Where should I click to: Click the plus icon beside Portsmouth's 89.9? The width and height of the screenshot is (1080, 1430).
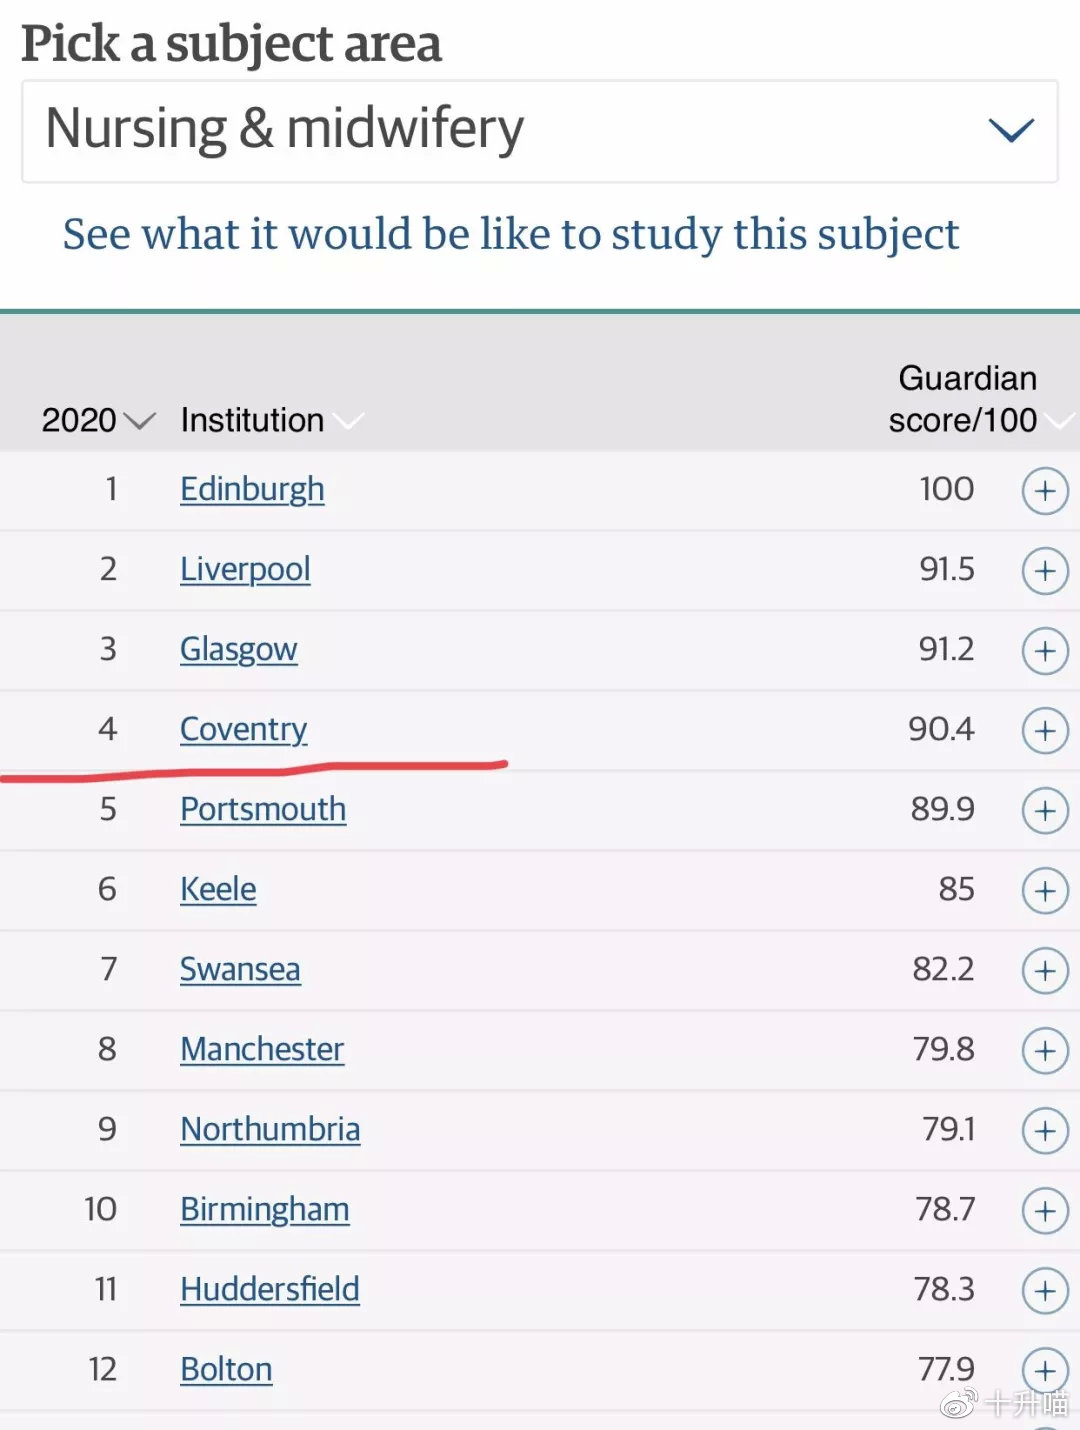[x=1045, y=811]
